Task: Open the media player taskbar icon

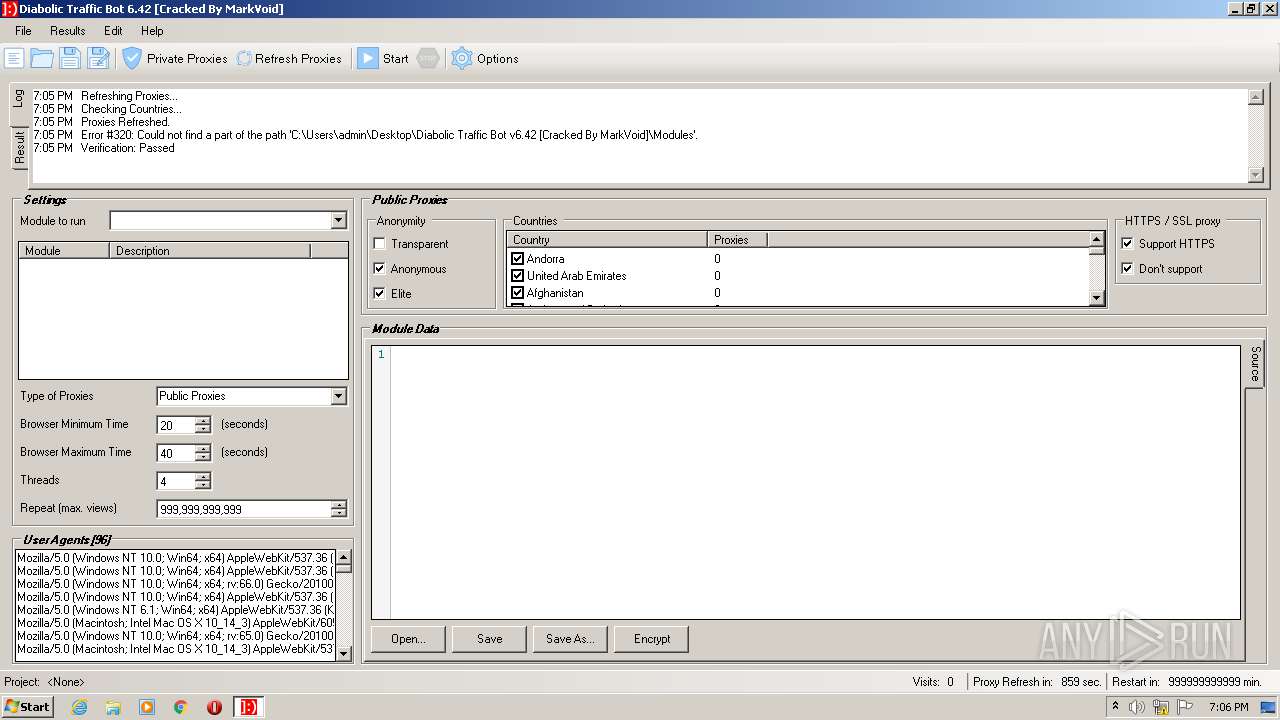Action: pyautogui.click(x=147, y=707)
